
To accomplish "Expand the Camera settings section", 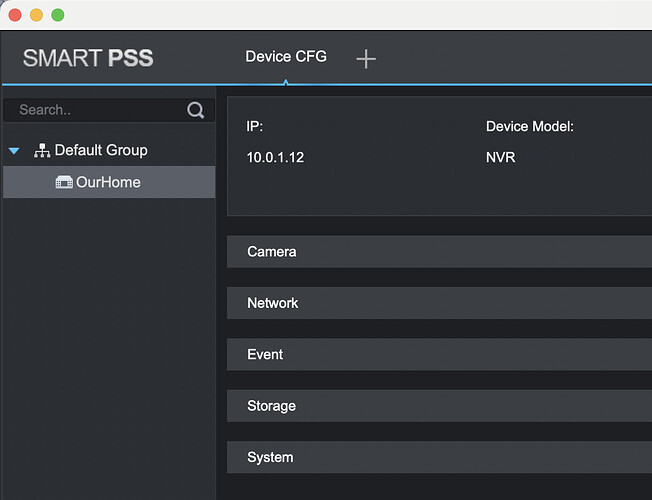I will click(439, 252).
